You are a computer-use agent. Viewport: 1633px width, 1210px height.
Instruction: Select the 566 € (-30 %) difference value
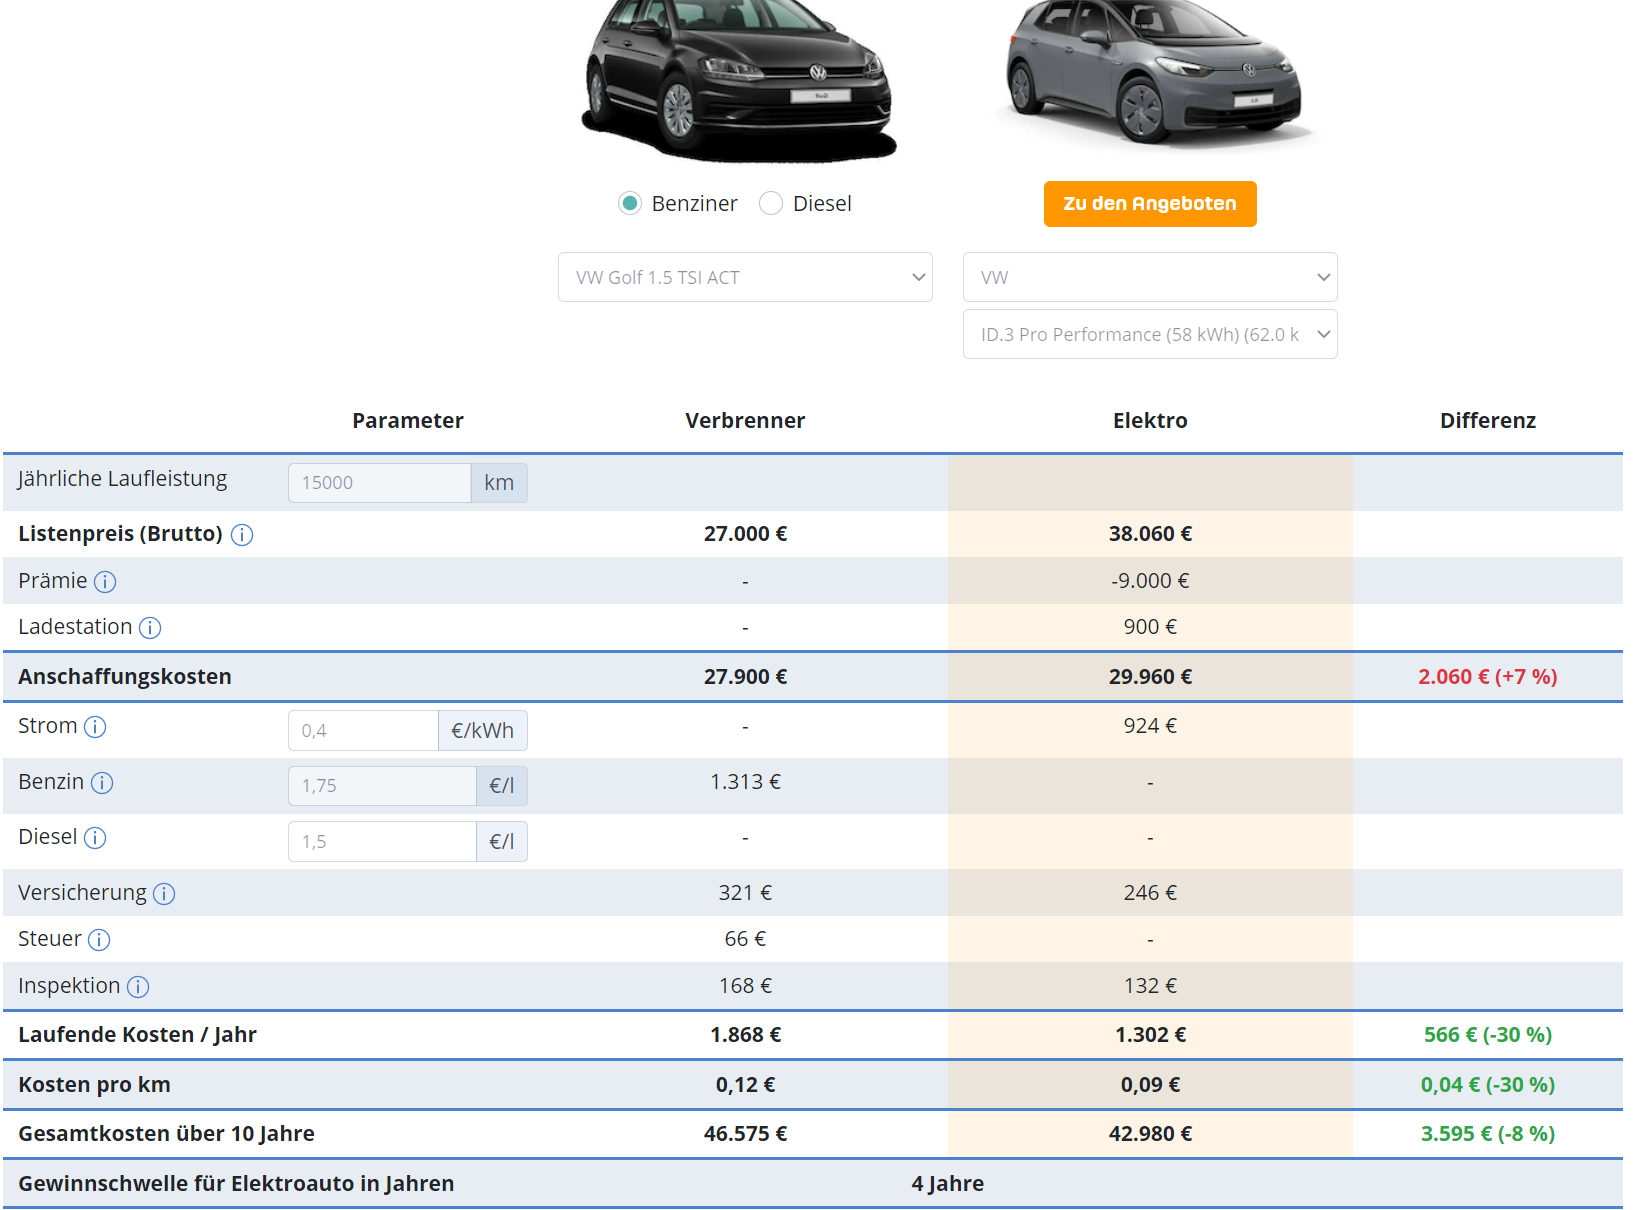[x=1488, y=1035]
